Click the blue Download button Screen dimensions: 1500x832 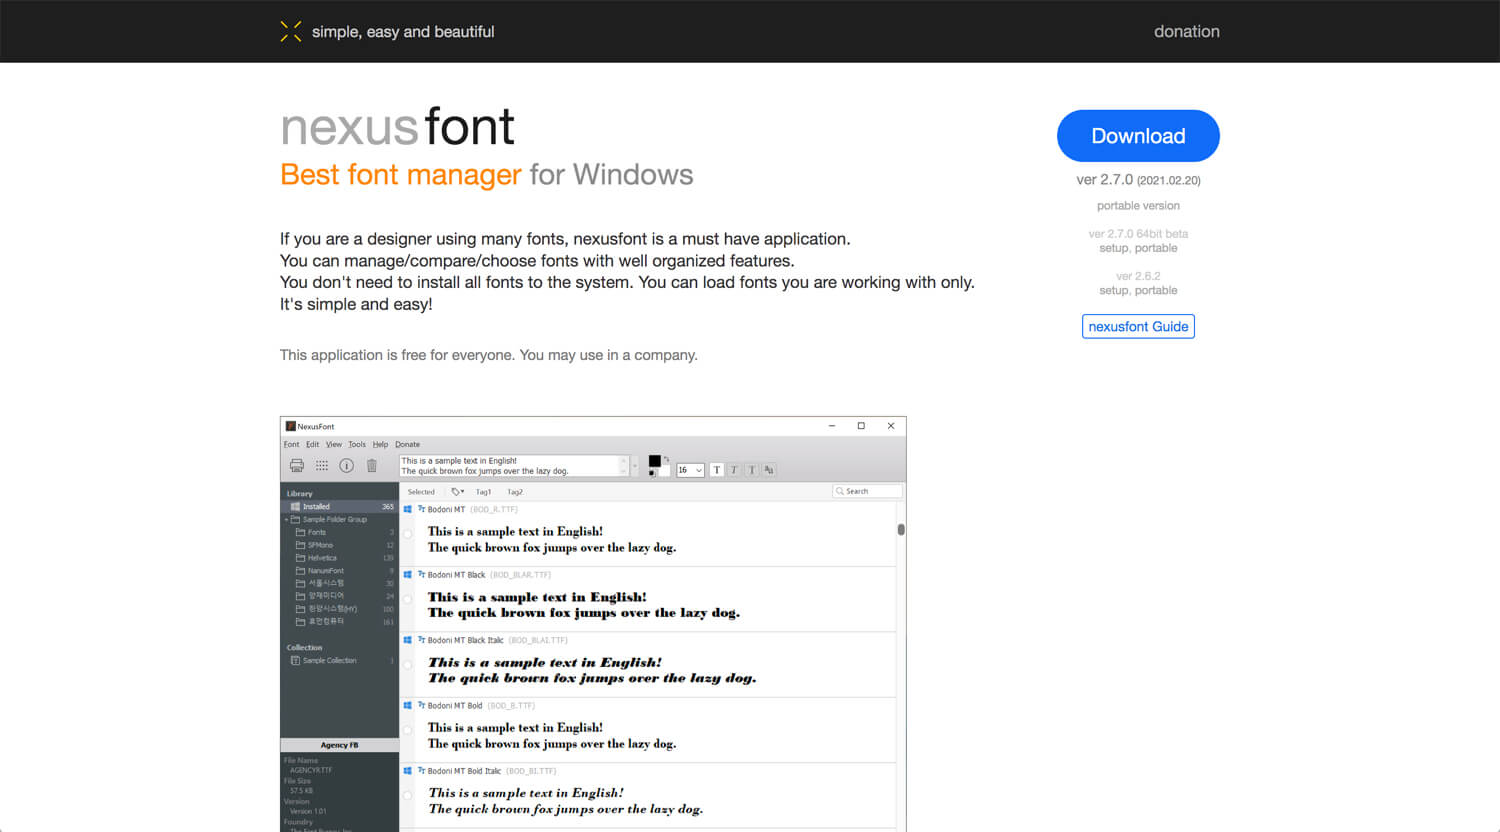[1138, 136]
